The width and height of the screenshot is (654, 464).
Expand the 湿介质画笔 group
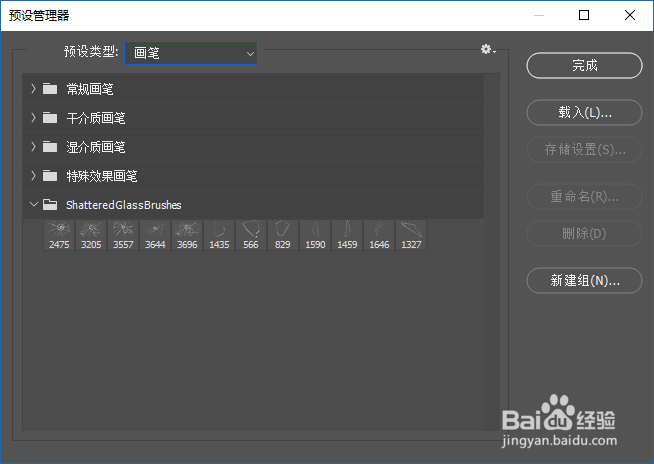33,146
